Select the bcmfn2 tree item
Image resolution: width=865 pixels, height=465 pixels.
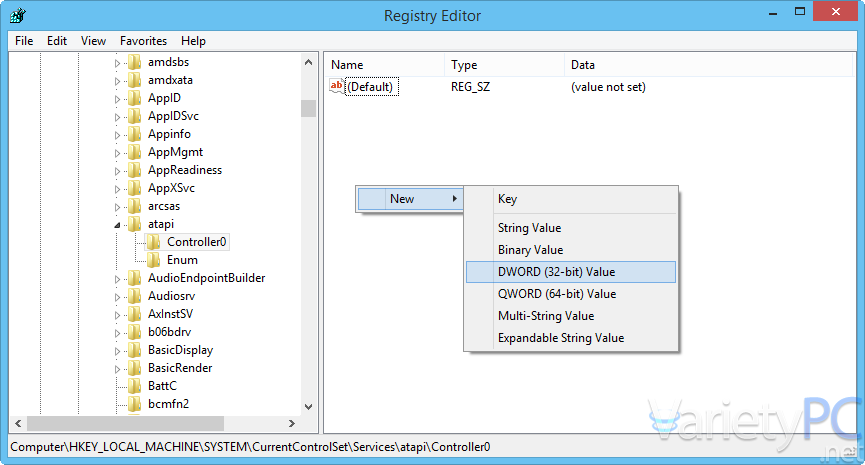(x=168, y=404)
